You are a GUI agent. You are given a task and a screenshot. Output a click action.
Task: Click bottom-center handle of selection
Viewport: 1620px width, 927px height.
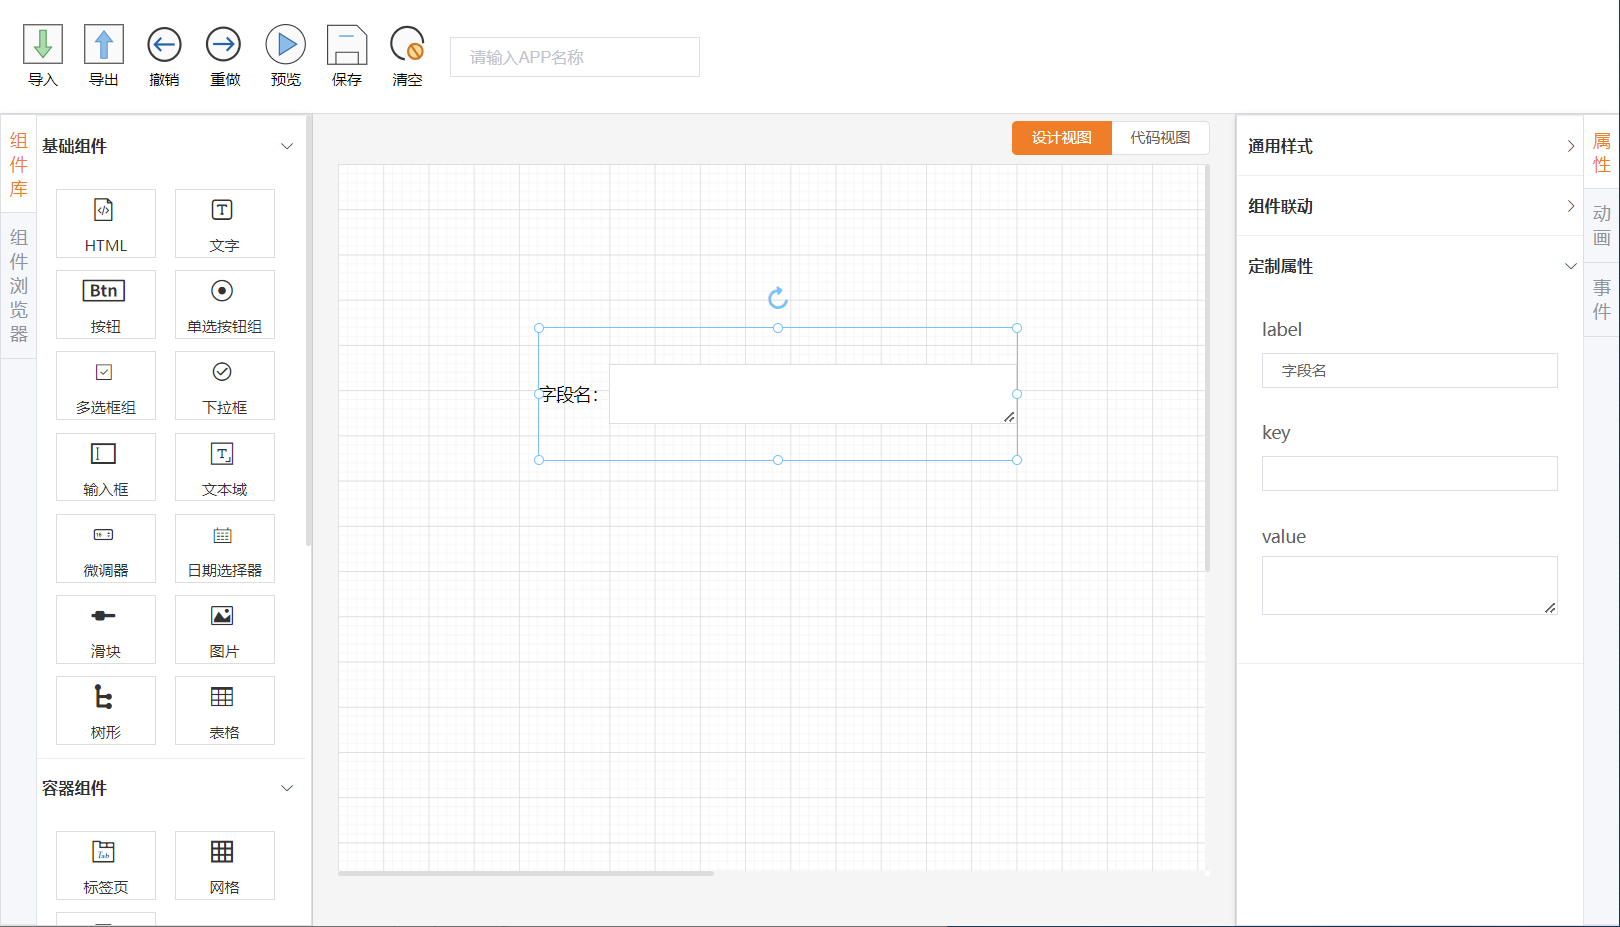coord(778,460)
